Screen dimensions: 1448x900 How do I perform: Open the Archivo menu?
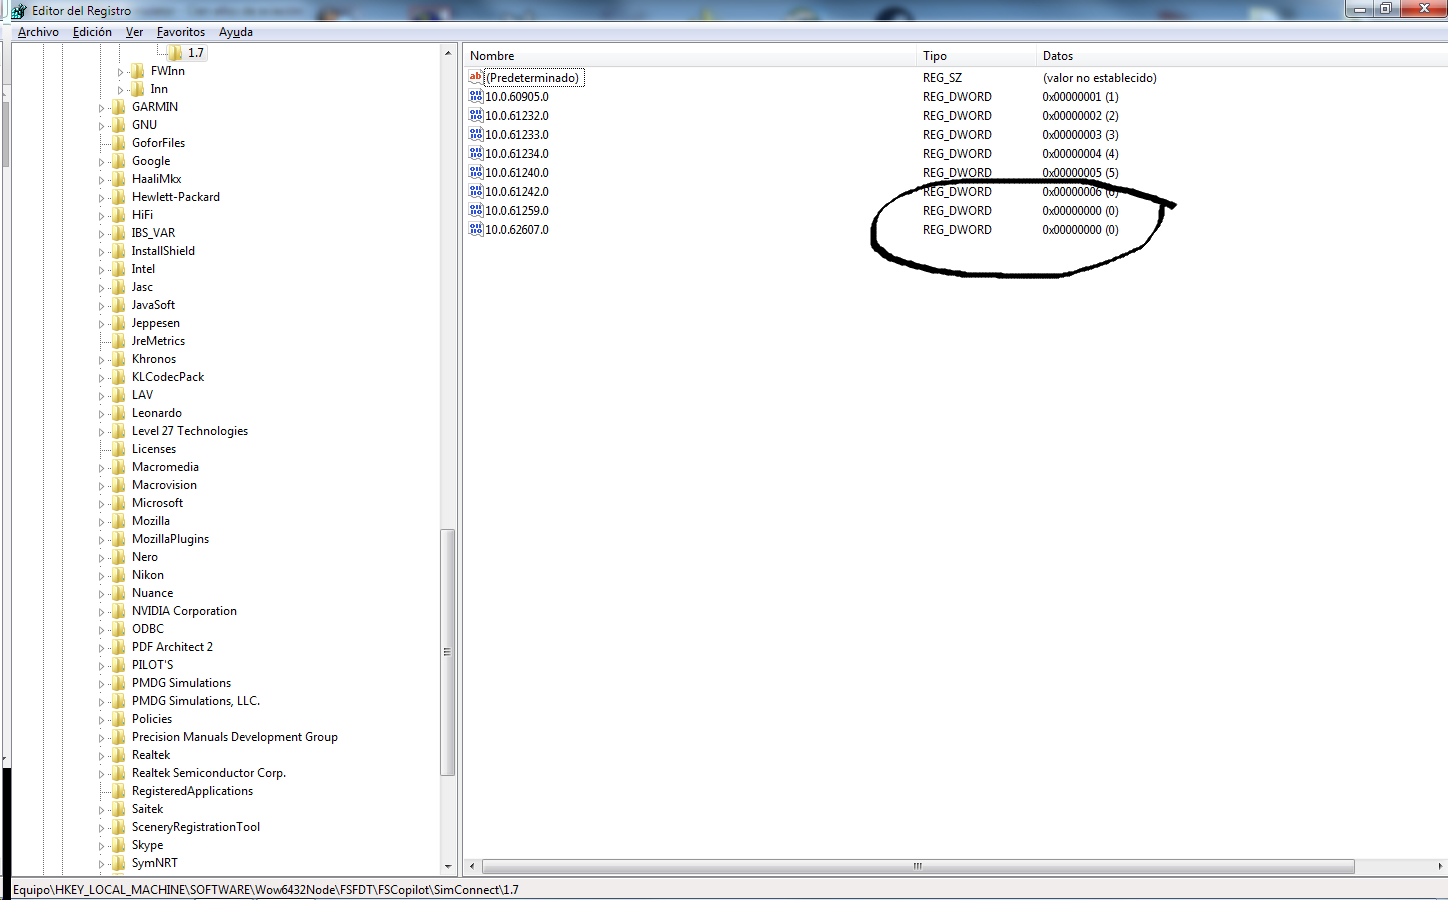(38, 32)
